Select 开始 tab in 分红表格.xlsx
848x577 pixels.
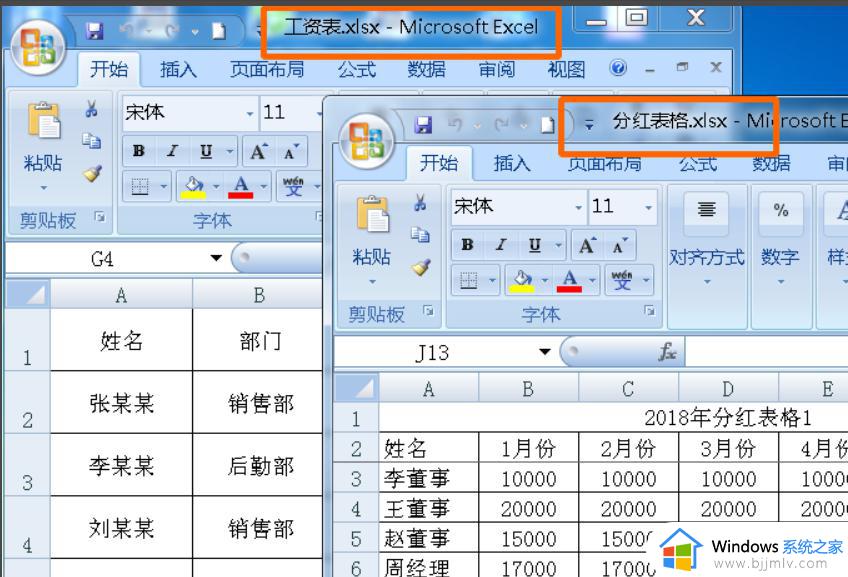(439, 163)
